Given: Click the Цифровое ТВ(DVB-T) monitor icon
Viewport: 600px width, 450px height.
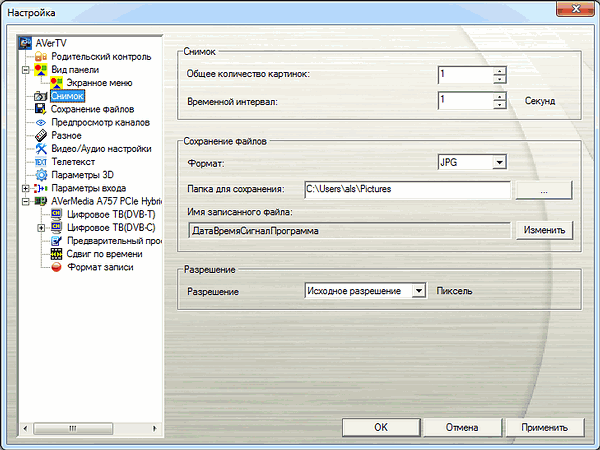Looking at the screenshot, I should (56, 214).
